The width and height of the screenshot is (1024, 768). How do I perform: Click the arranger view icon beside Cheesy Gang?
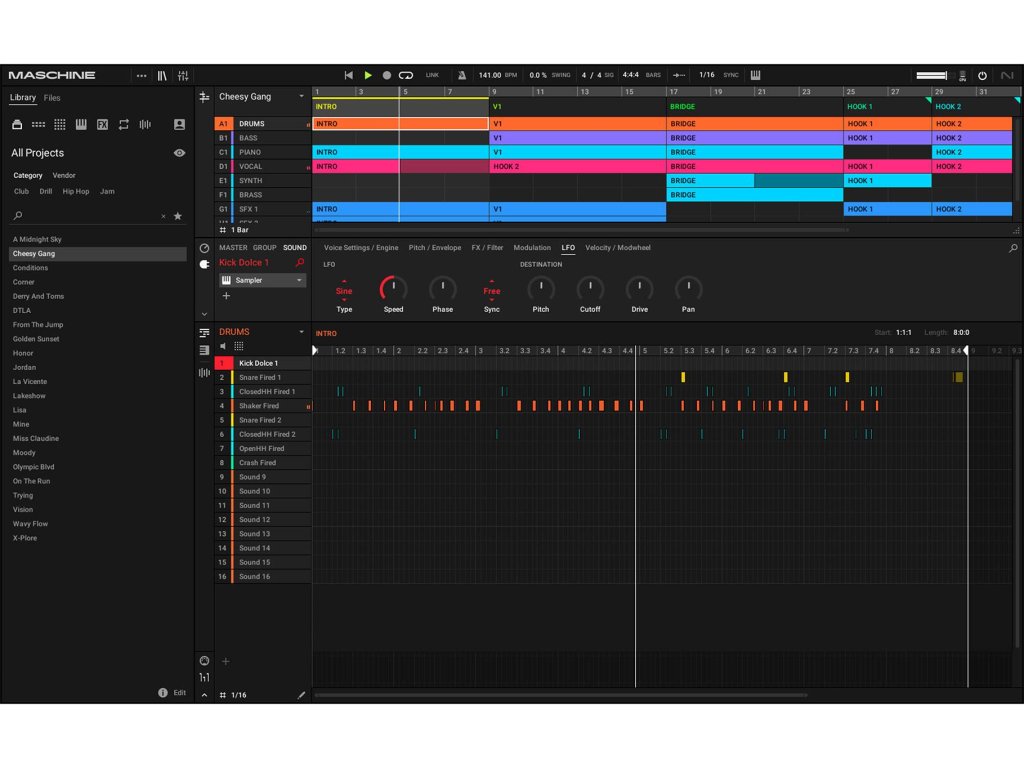[204, 97]
